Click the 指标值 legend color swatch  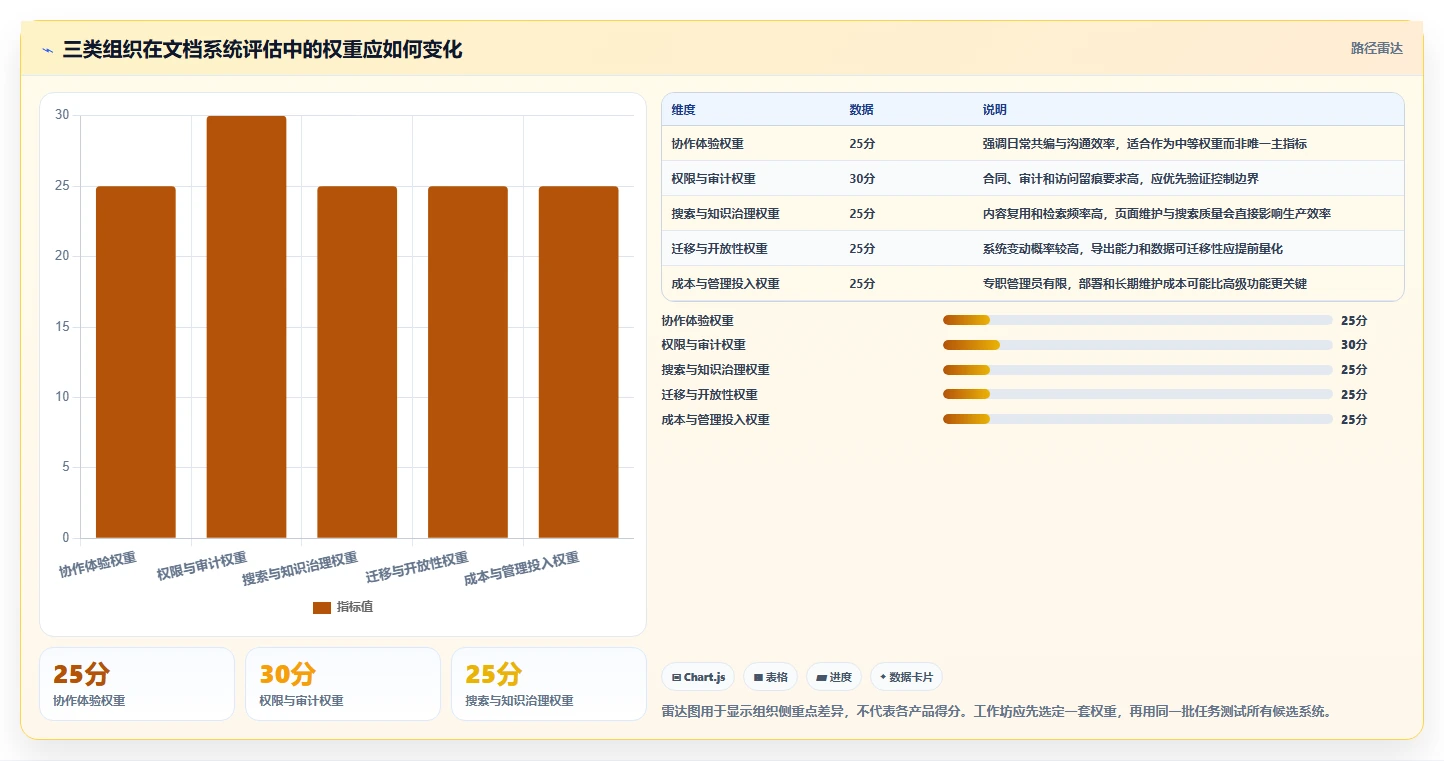tap(321, 607)
